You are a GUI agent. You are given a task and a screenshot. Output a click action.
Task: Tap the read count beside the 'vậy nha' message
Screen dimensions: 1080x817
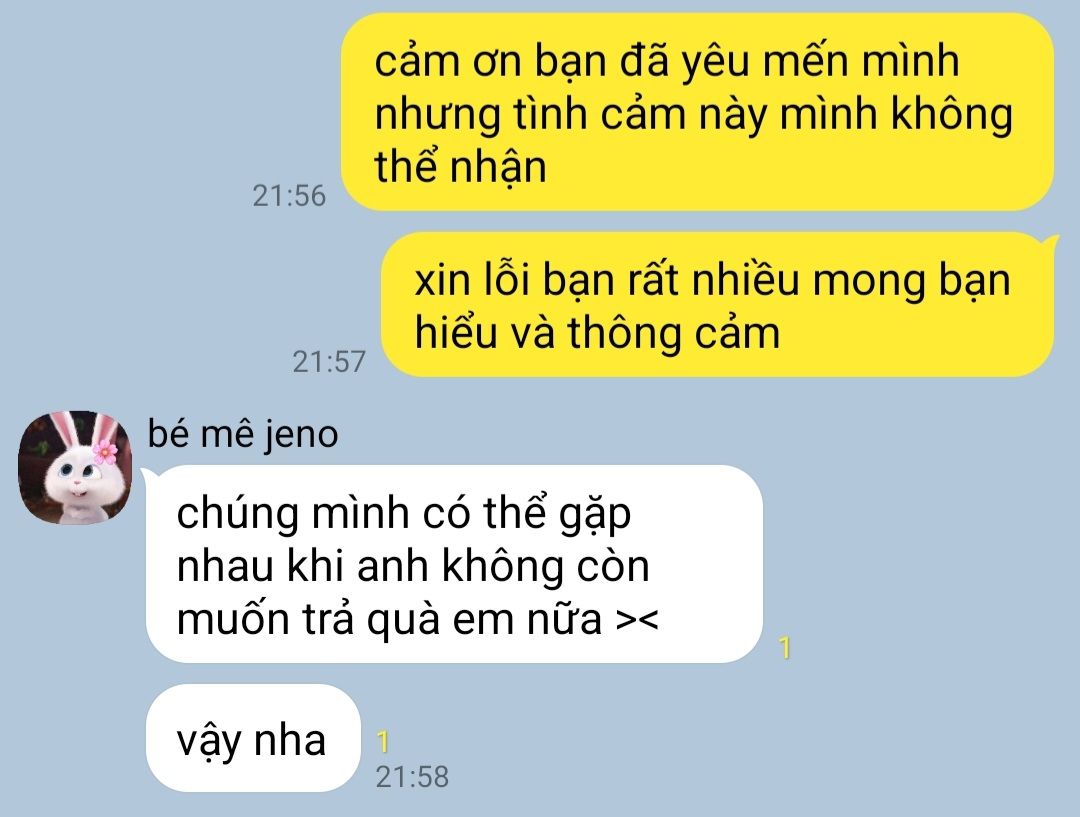tap(383, 742)
